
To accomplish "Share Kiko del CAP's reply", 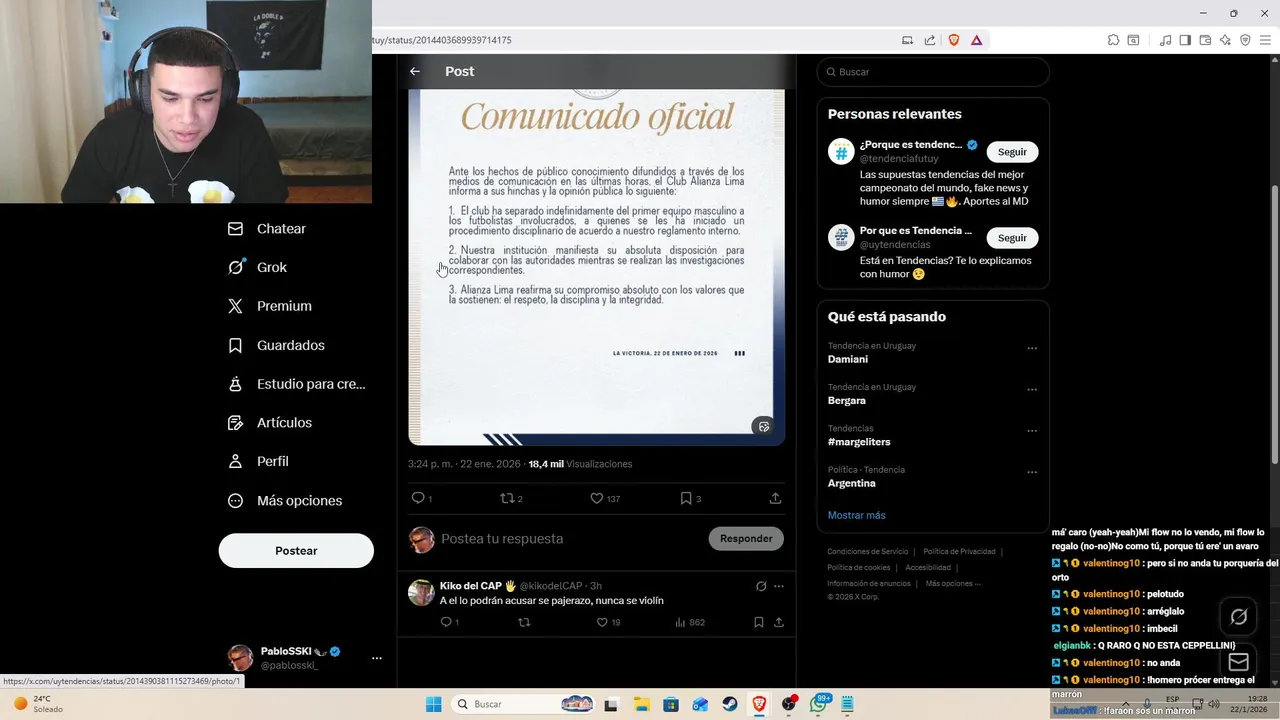I will 778,622.
